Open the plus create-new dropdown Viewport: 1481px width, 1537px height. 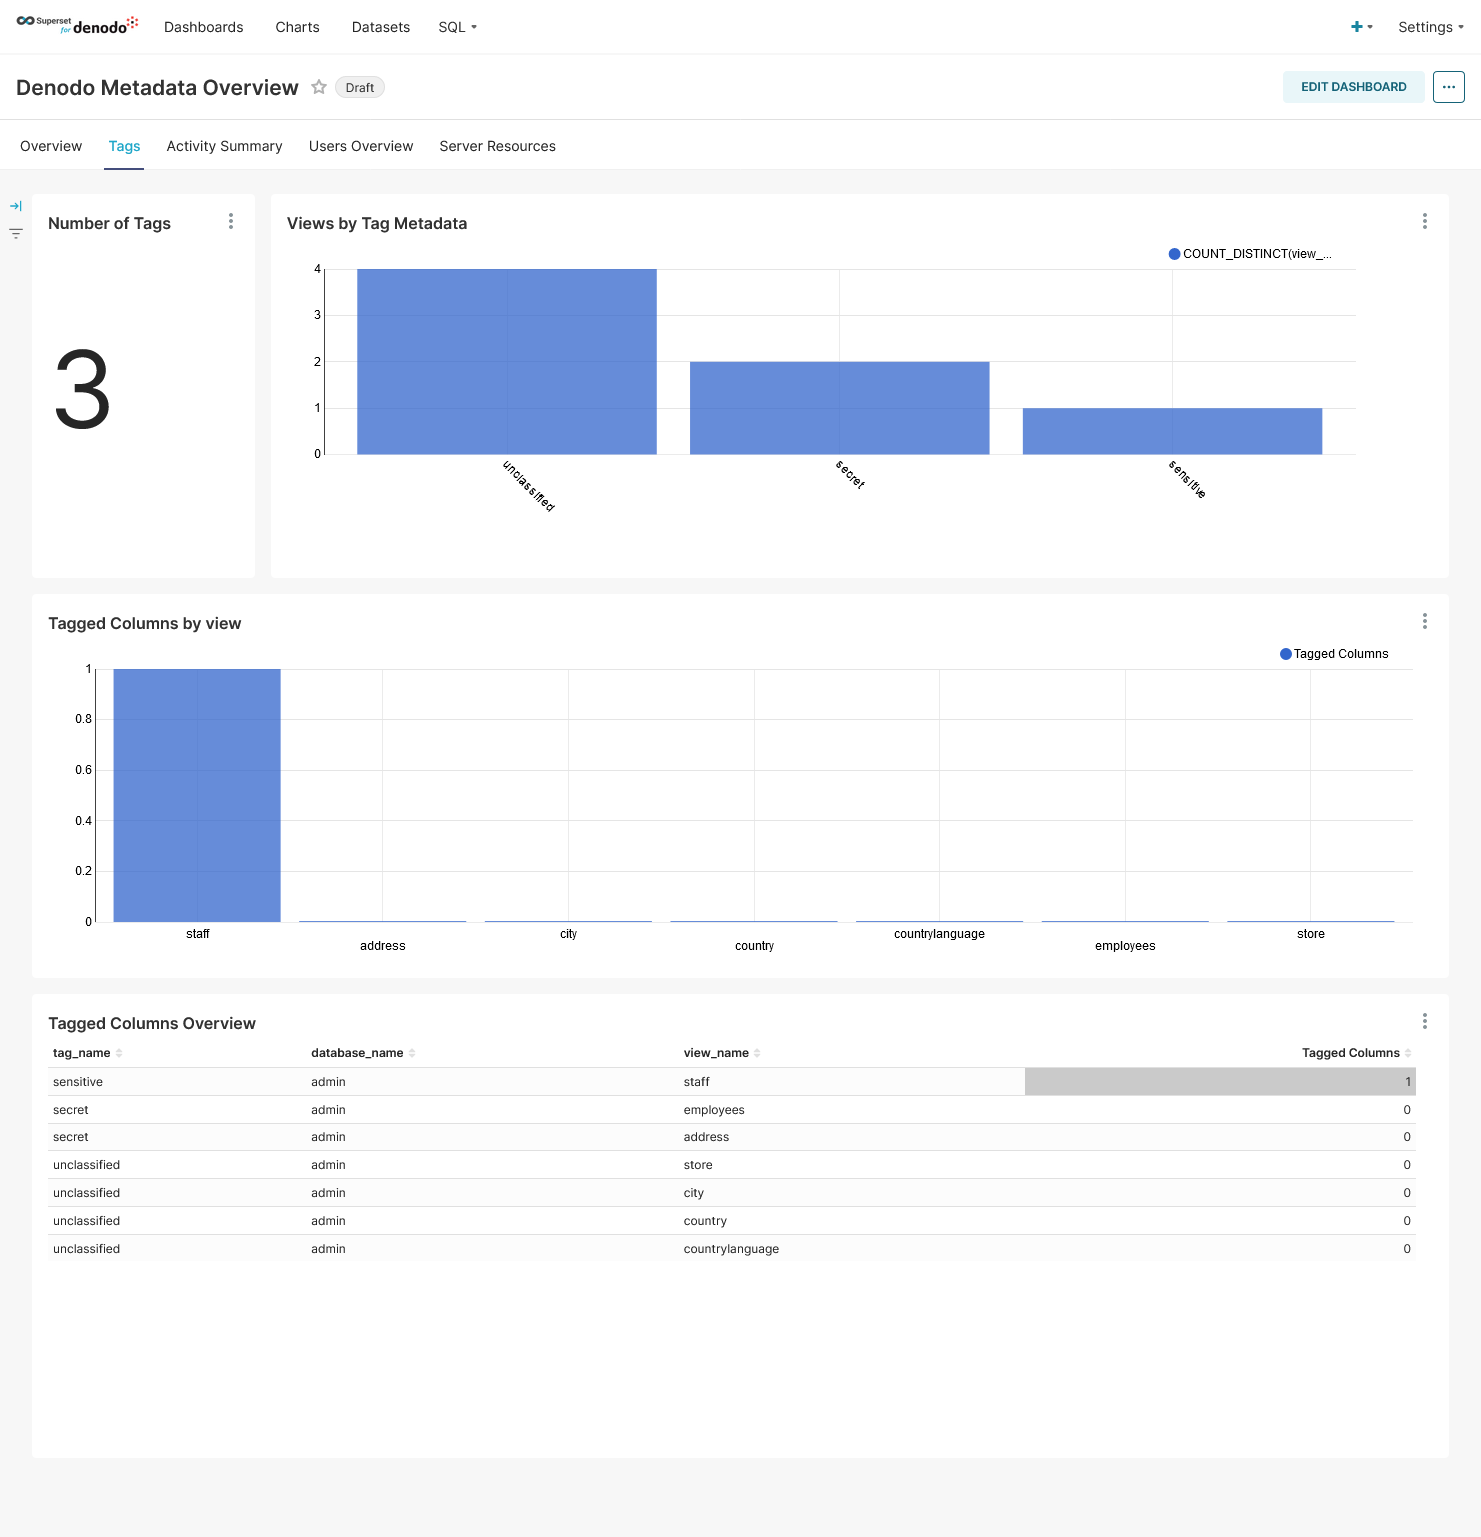pos(1361,27)
